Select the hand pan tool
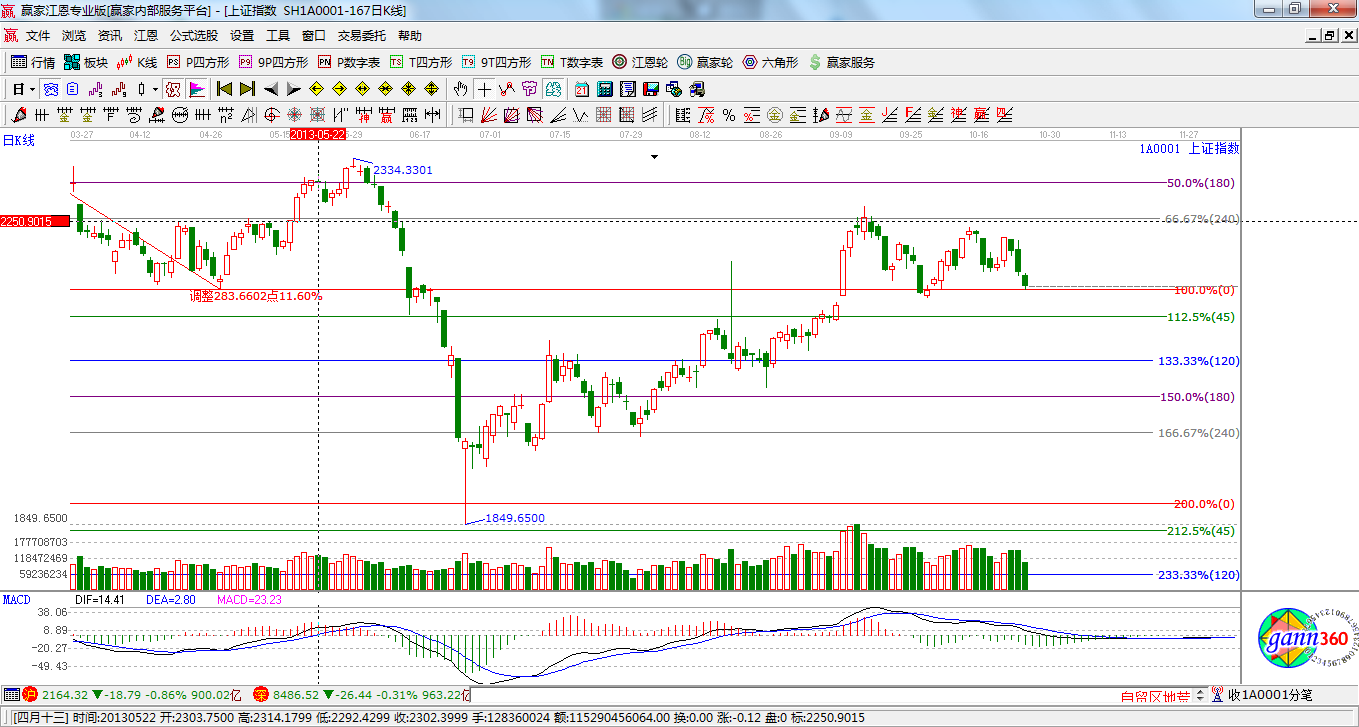This screenshot has width=1359, height=727. [x=460, y=89]
